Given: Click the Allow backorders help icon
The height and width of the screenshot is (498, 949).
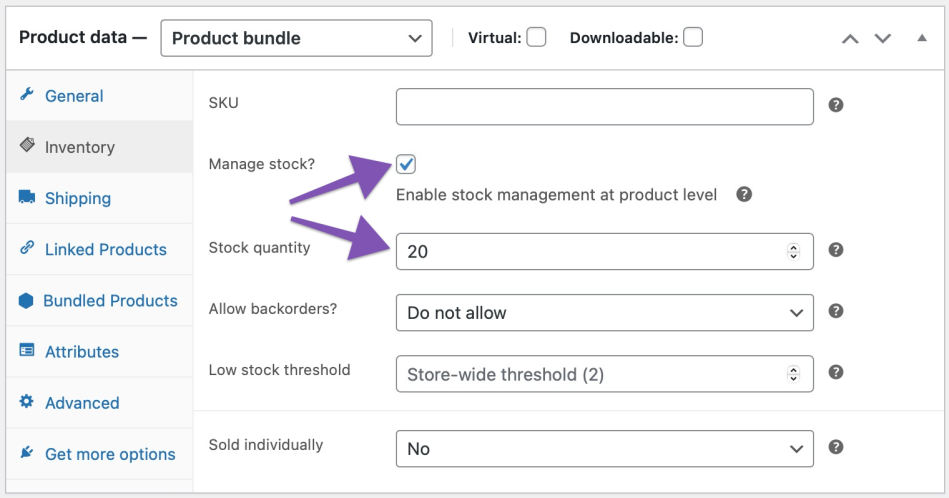Looking at the screenshot, I should point(836,311).
